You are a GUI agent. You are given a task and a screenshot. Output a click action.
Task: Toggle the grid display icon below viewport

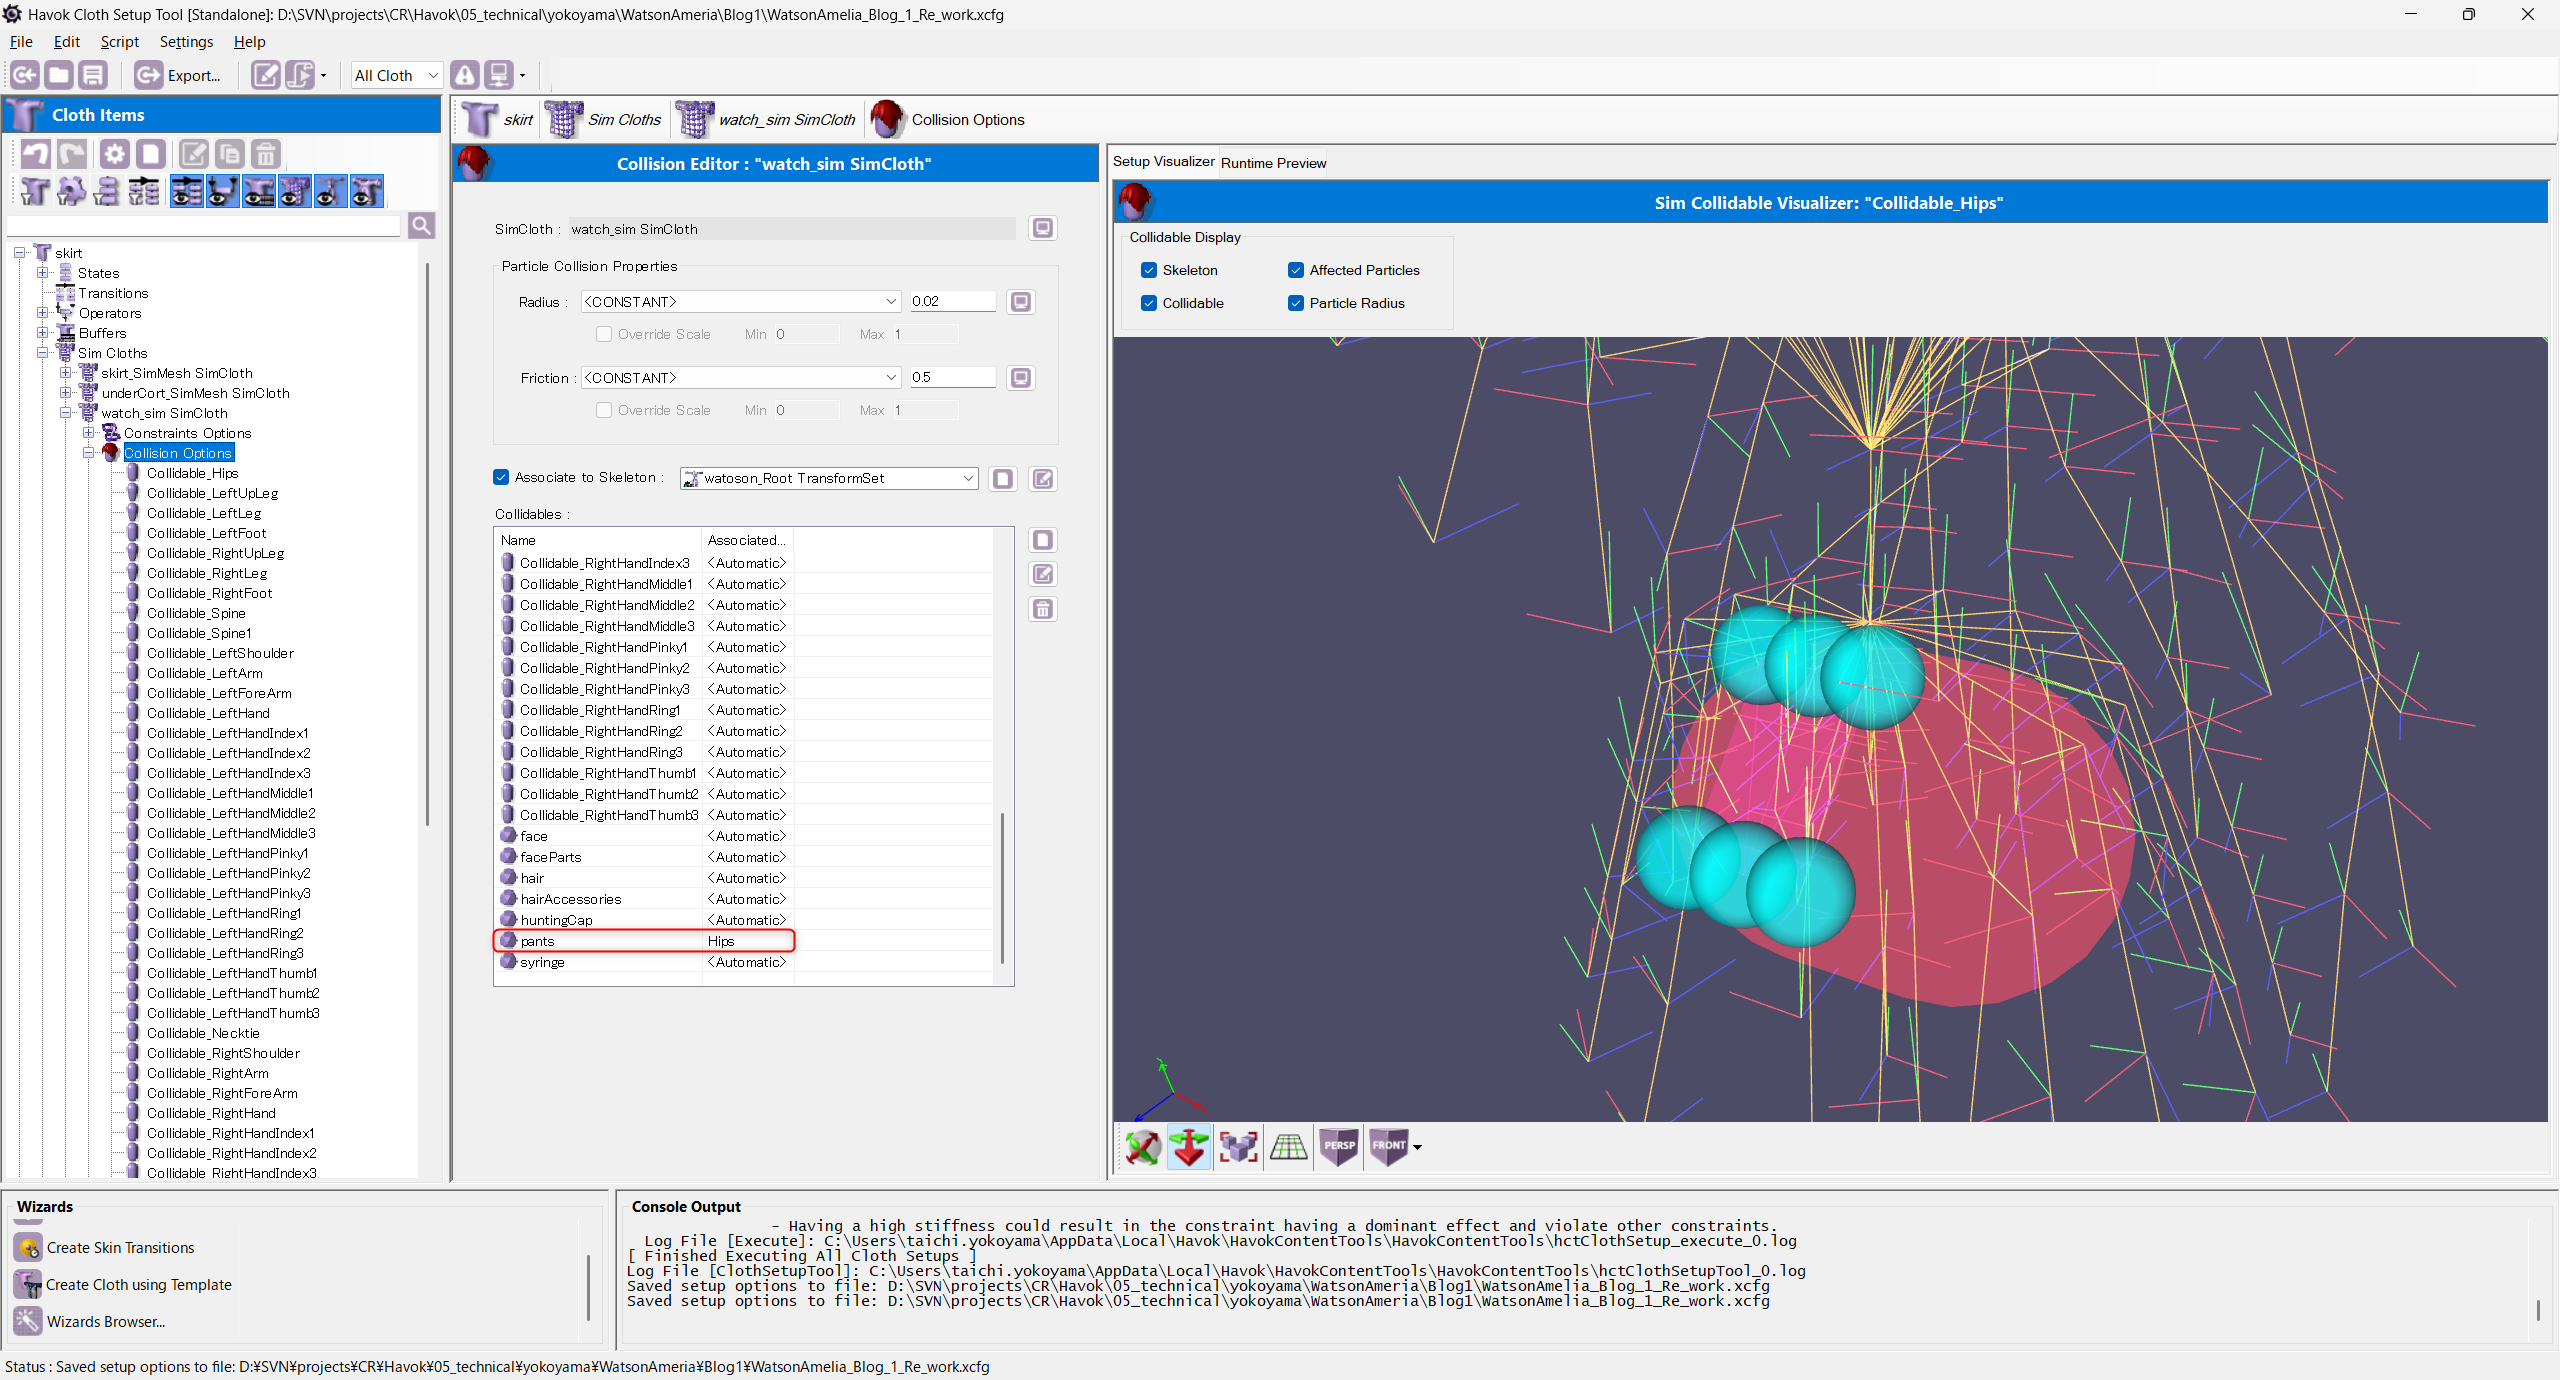tap(1289, 1147)
